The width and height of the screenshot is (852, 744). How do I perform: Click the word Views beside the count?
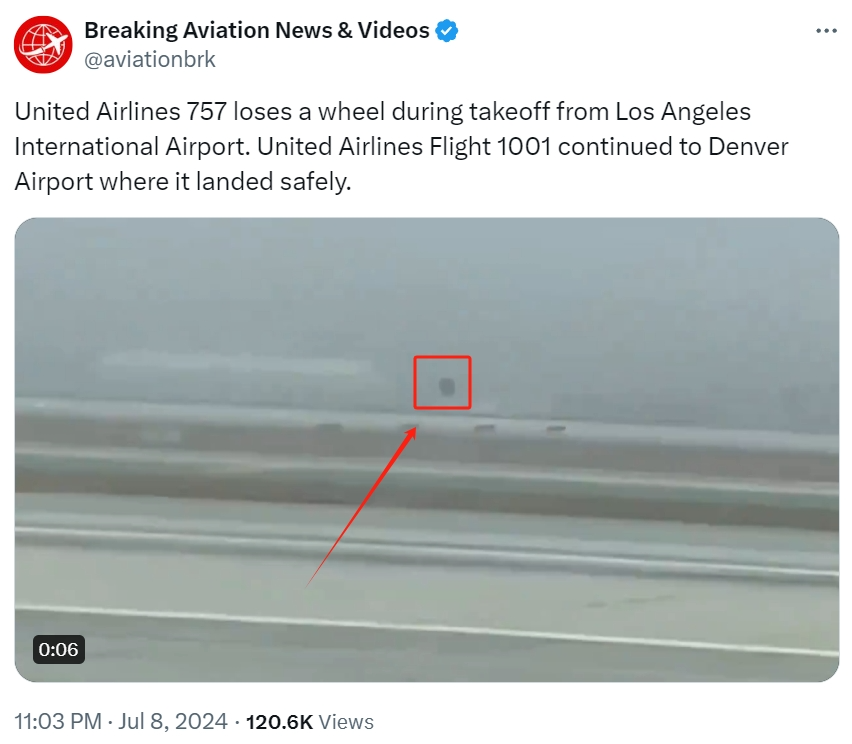tap(346, 722)
